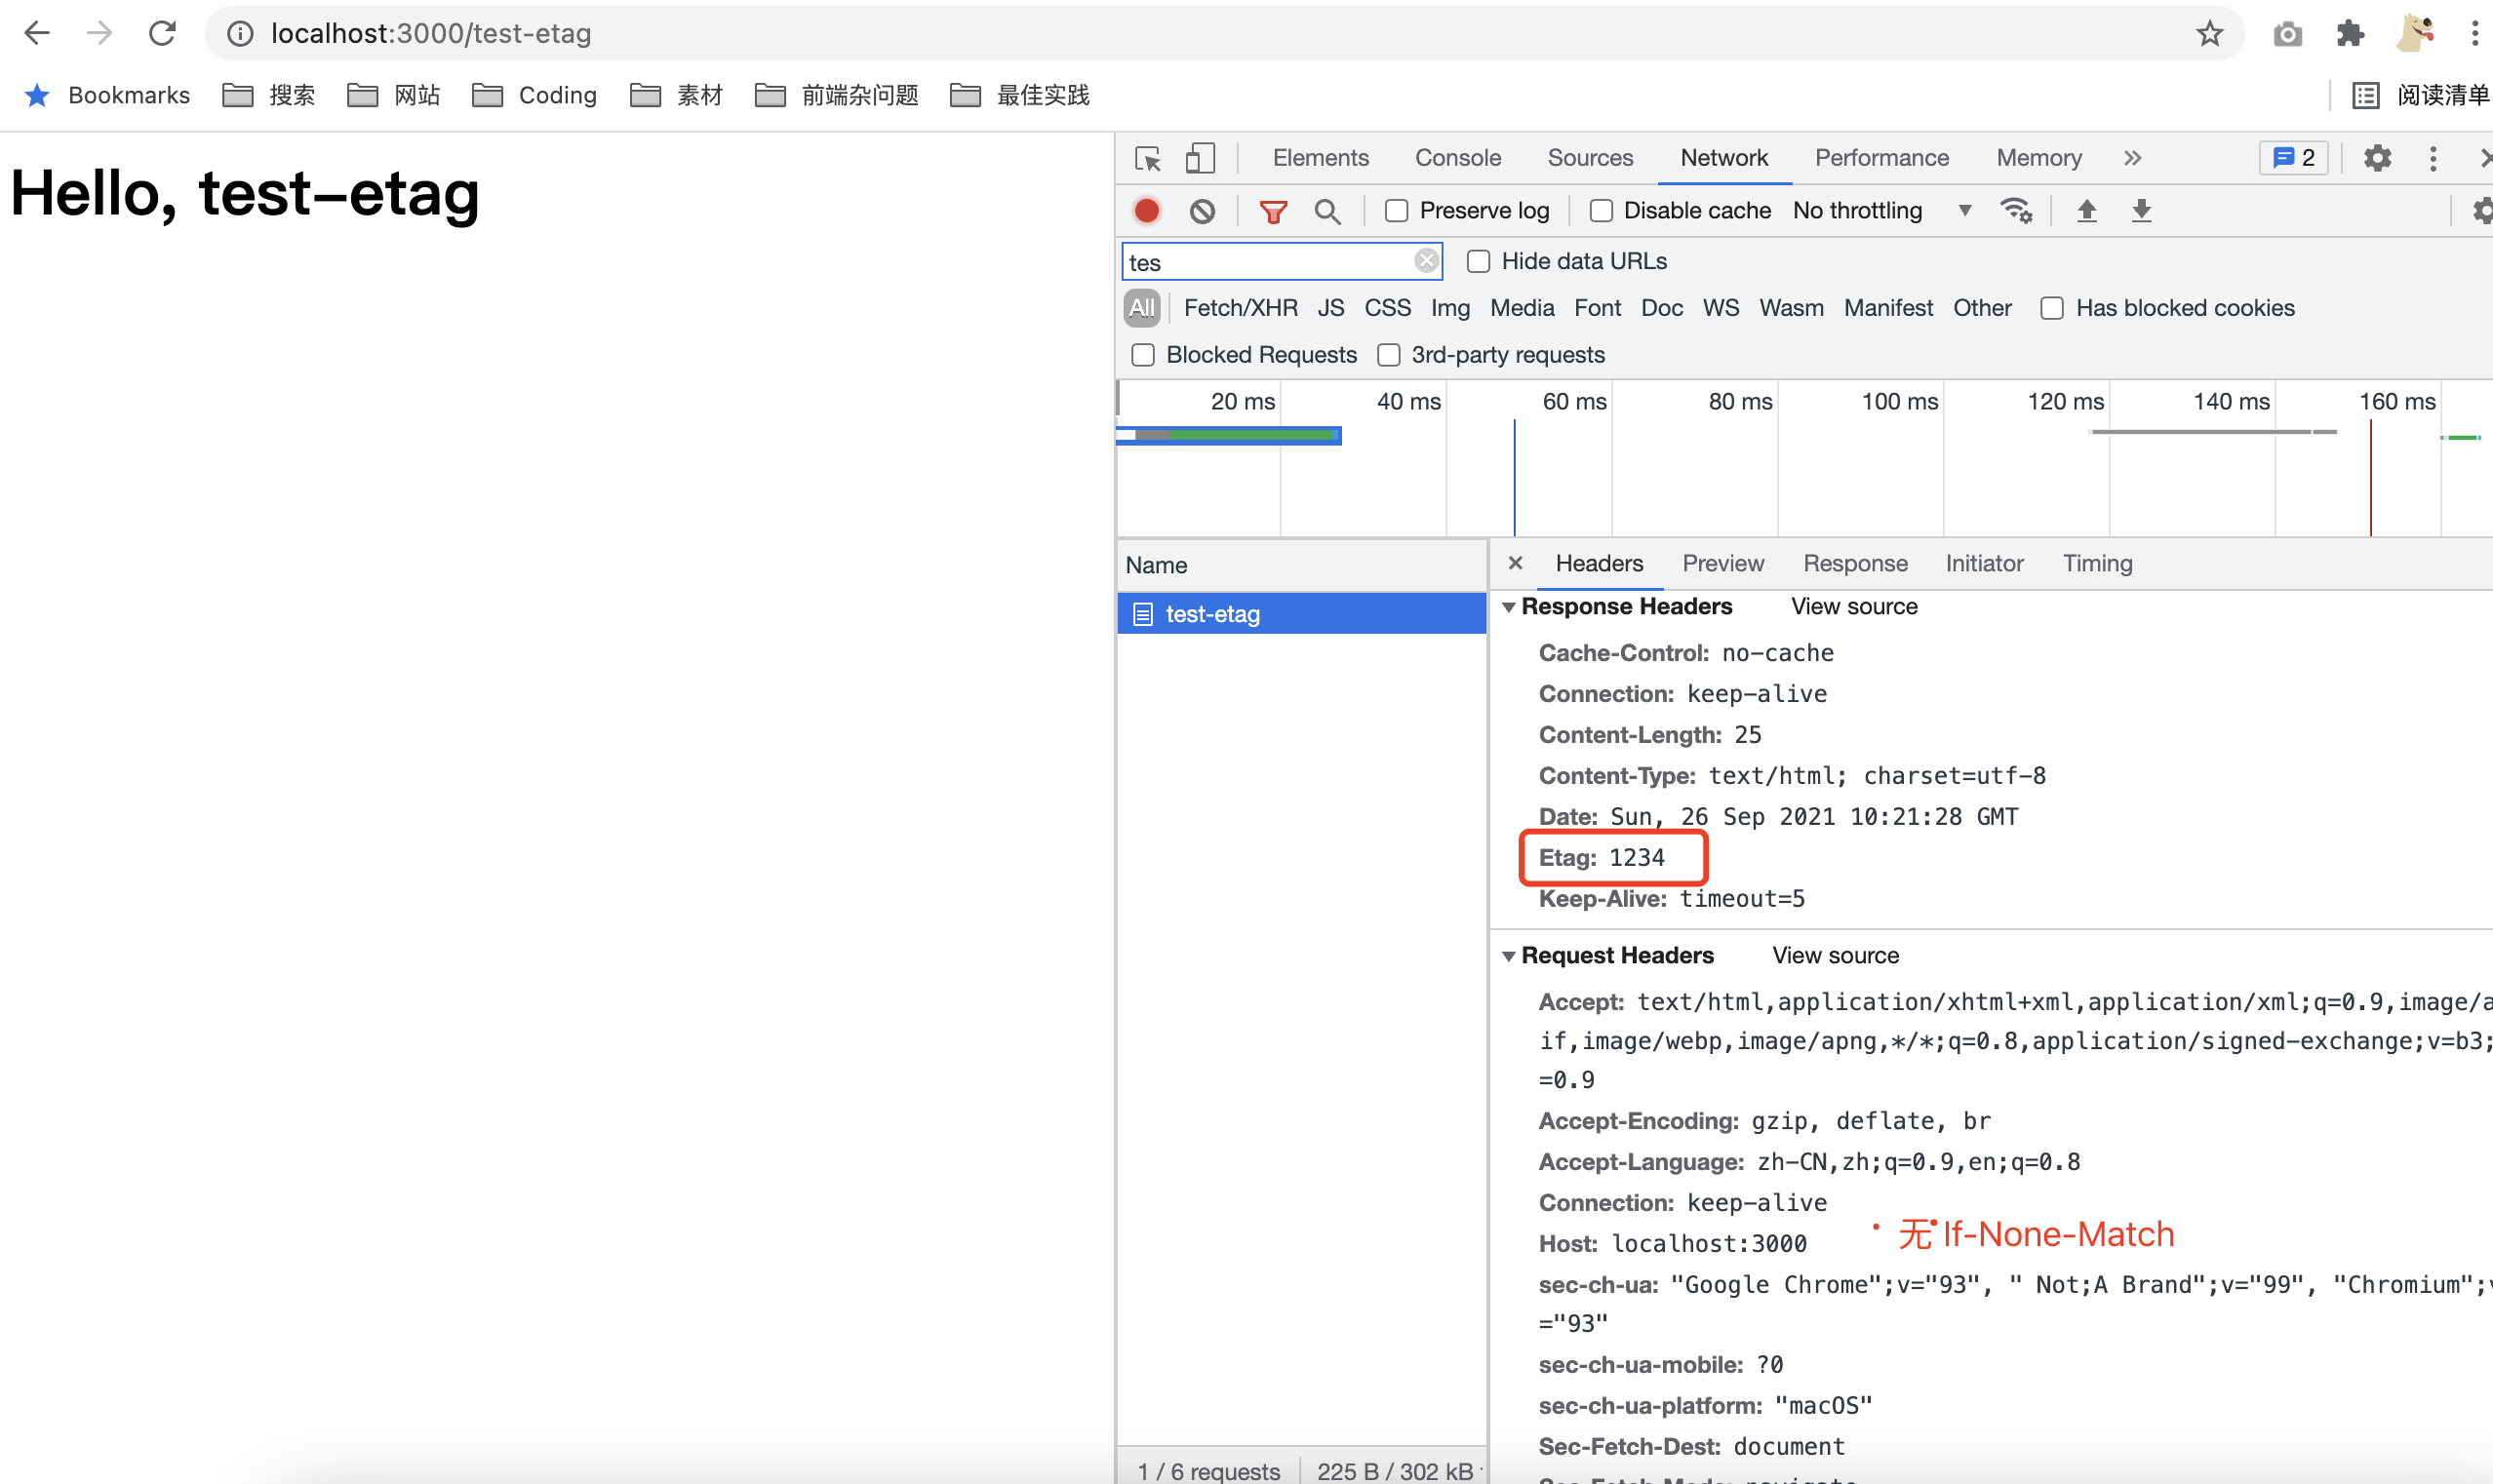Open the Timing tab of the request
Image resolution: width=2493 pixels, height=1484 pixels.
2097,564
